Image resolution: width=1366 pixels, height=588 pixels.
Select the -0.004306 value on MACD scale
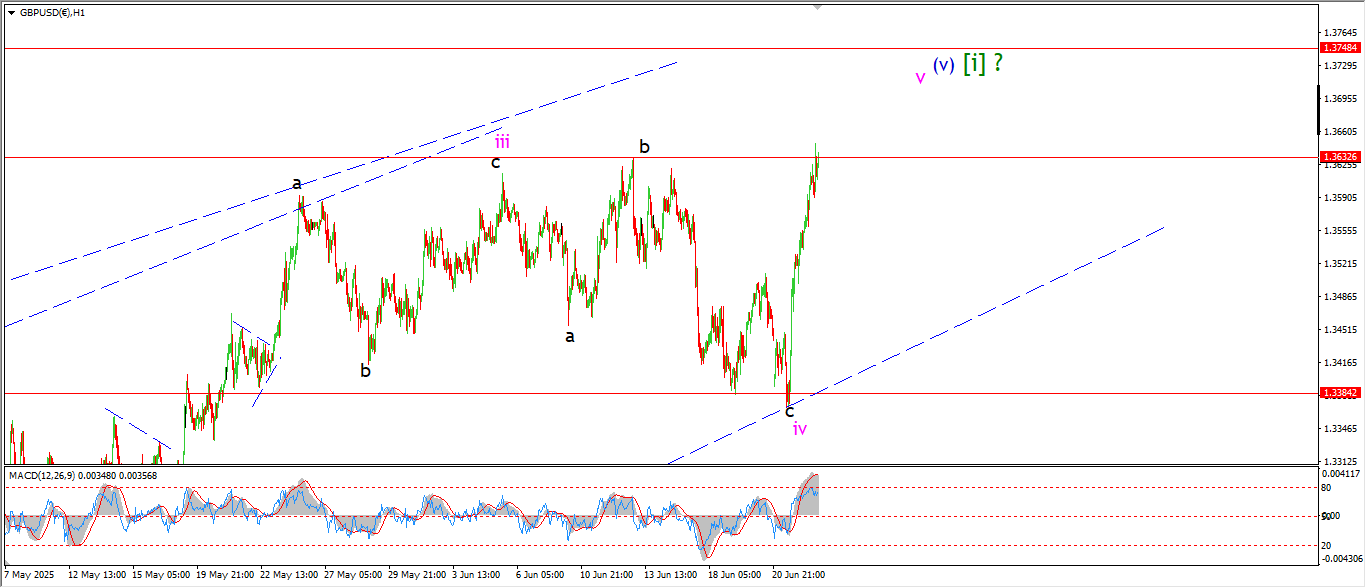tap(1340, 558)
